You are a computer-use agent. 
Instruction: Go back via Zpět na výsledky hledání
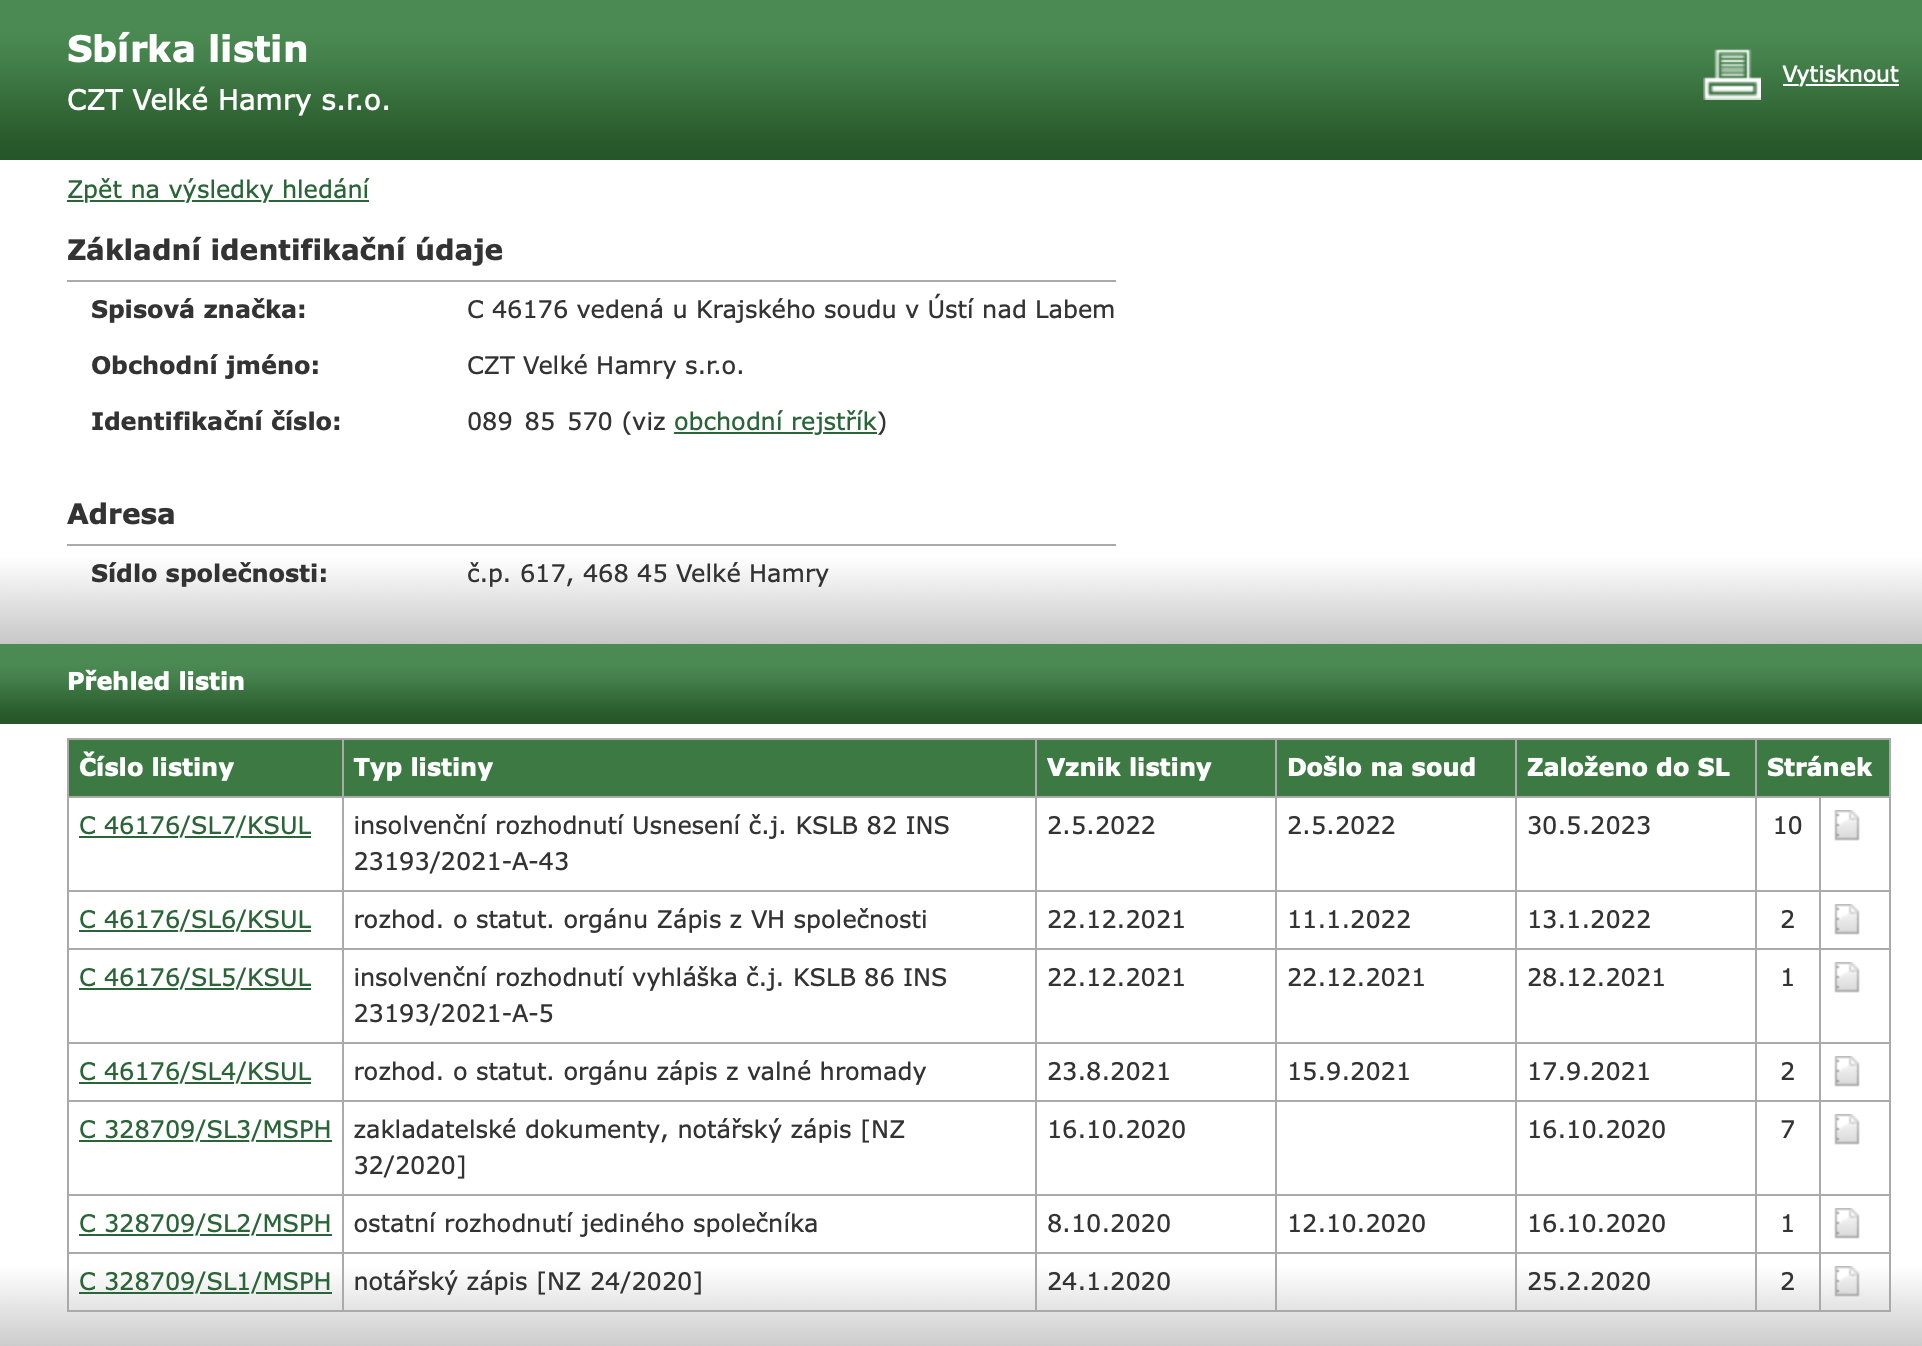(x=218, y=189)
